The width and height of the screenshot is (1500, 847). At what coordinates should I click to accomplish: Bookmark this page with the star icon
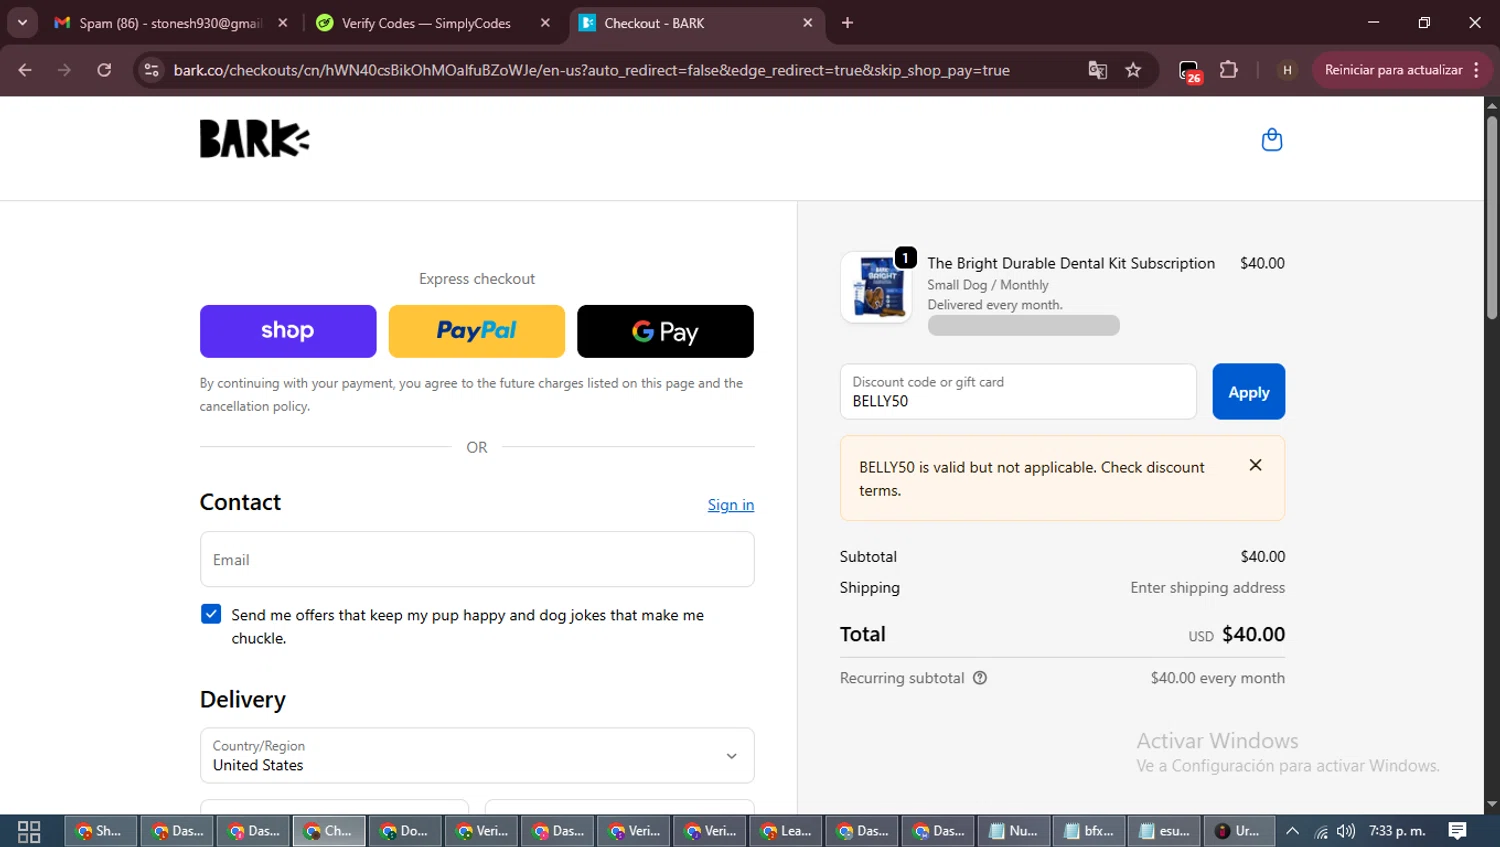1133,70
